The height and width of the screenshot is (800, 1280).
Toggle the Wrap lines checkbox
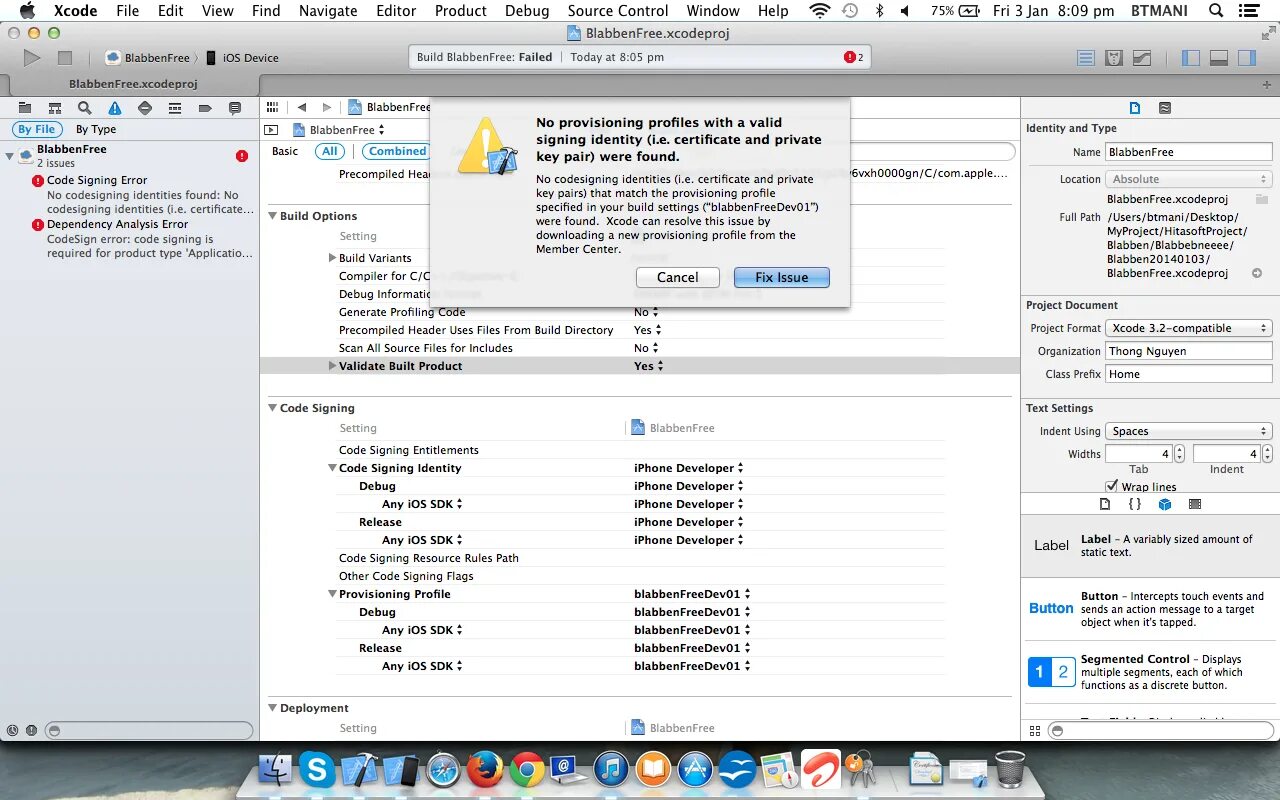pyautogui.click(x=1111, y=487)
